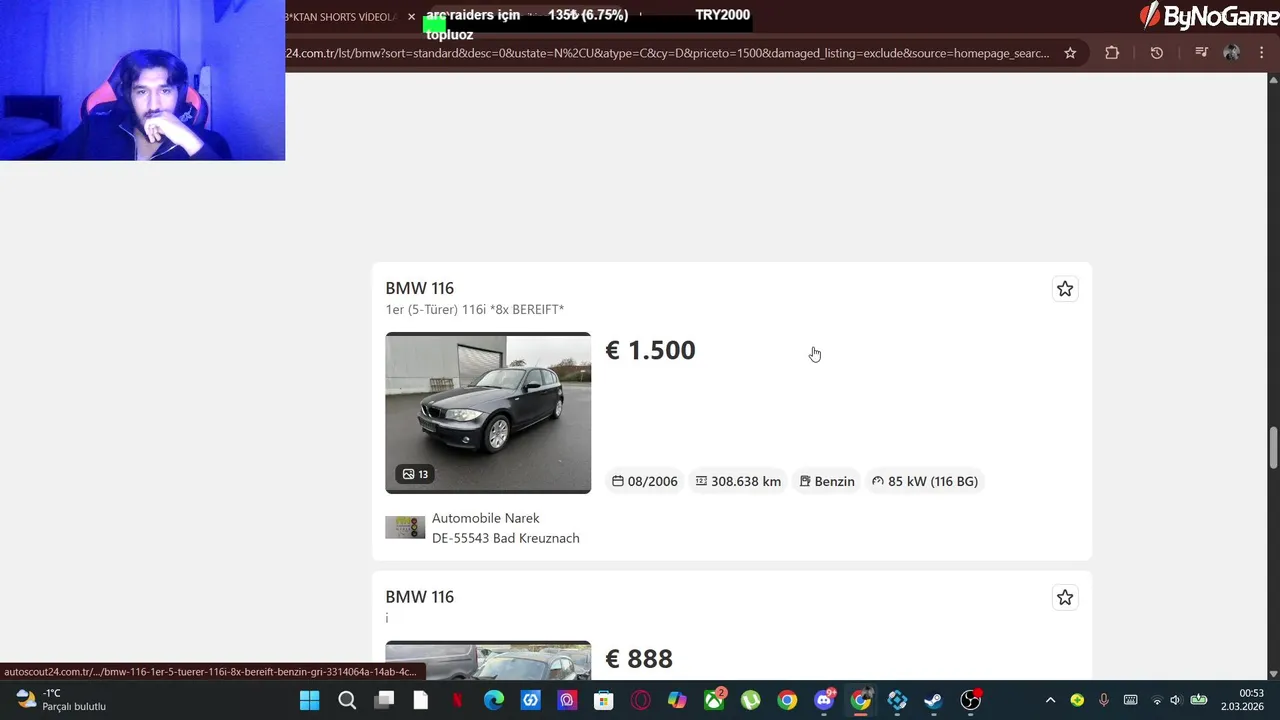Open the photo of the grey BMW 116
This screenshot has width=1280, height=720.
(488, 413)
